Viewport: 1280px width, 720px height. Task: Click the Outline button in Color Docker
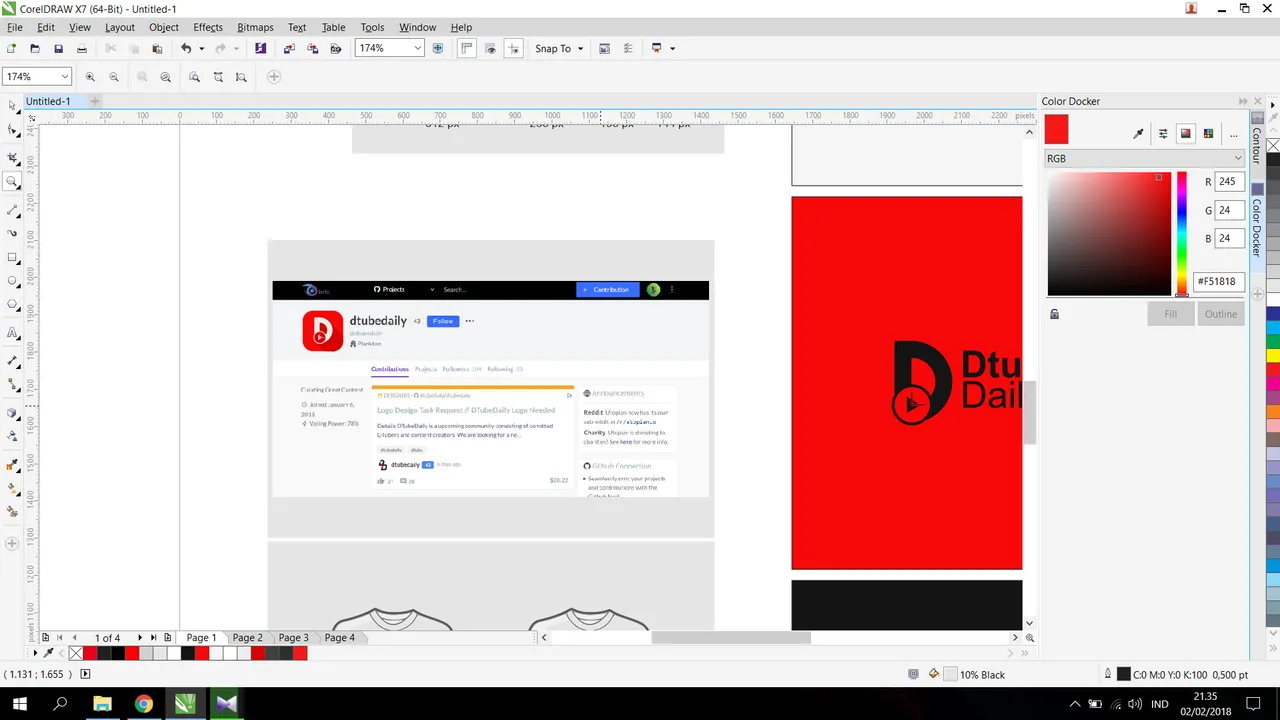tap(1221, 314)
